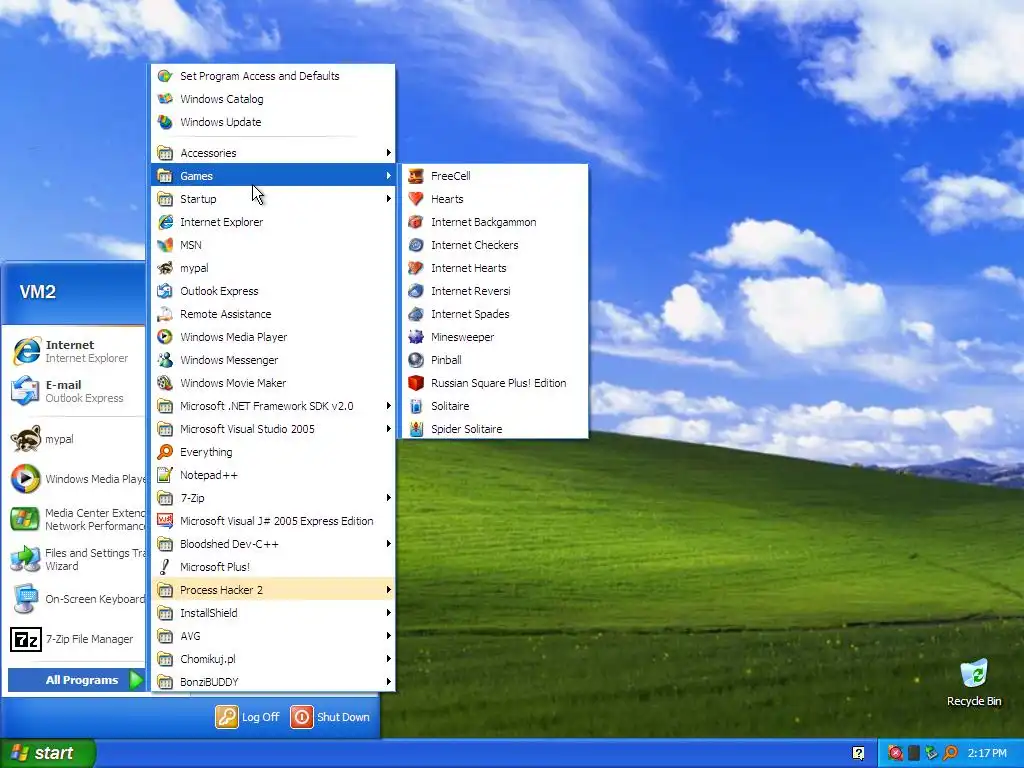
Task: Expand Microsoft Visual Studio 2005 submenu arrow
Action: click(389, 429)
